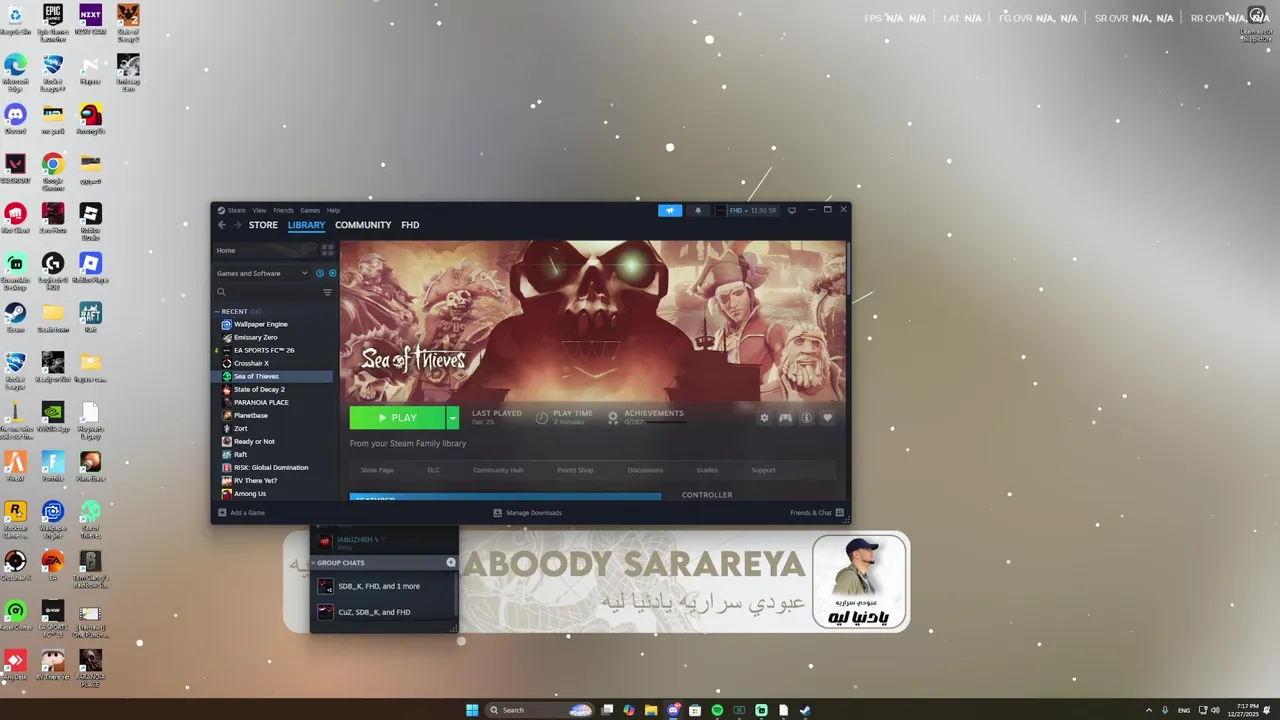Open Friends & Chat button

click(817, 513)
